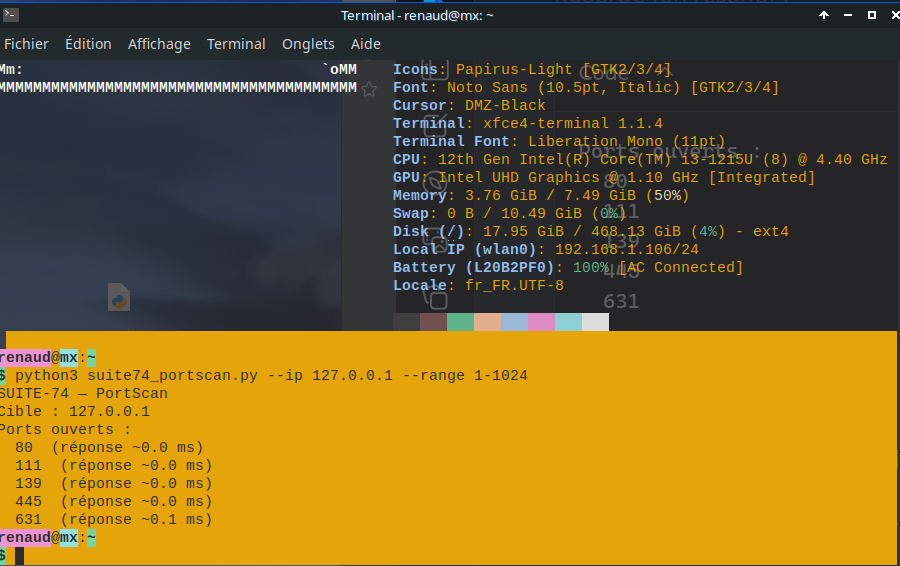
Task: Click the title text 'Terminal - renaud@mx: ~'
Action: pos(417,15)
